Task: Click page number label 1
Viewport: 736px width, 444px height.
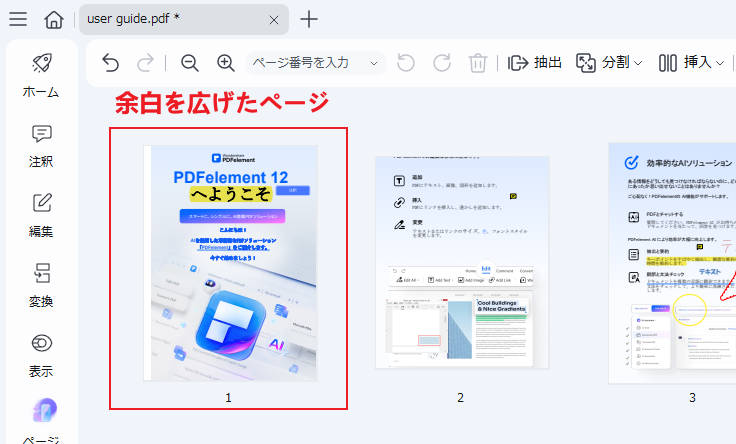Action: tap(228, 398)
